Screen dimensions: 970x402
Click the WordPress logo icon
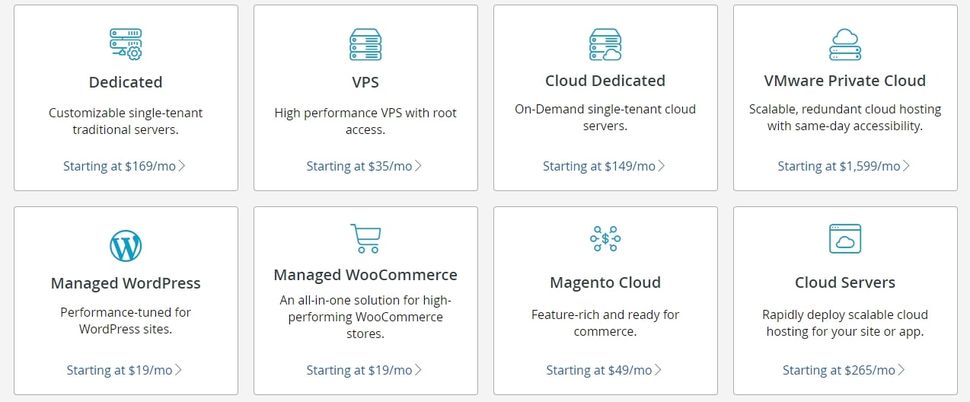click(125, 246)
